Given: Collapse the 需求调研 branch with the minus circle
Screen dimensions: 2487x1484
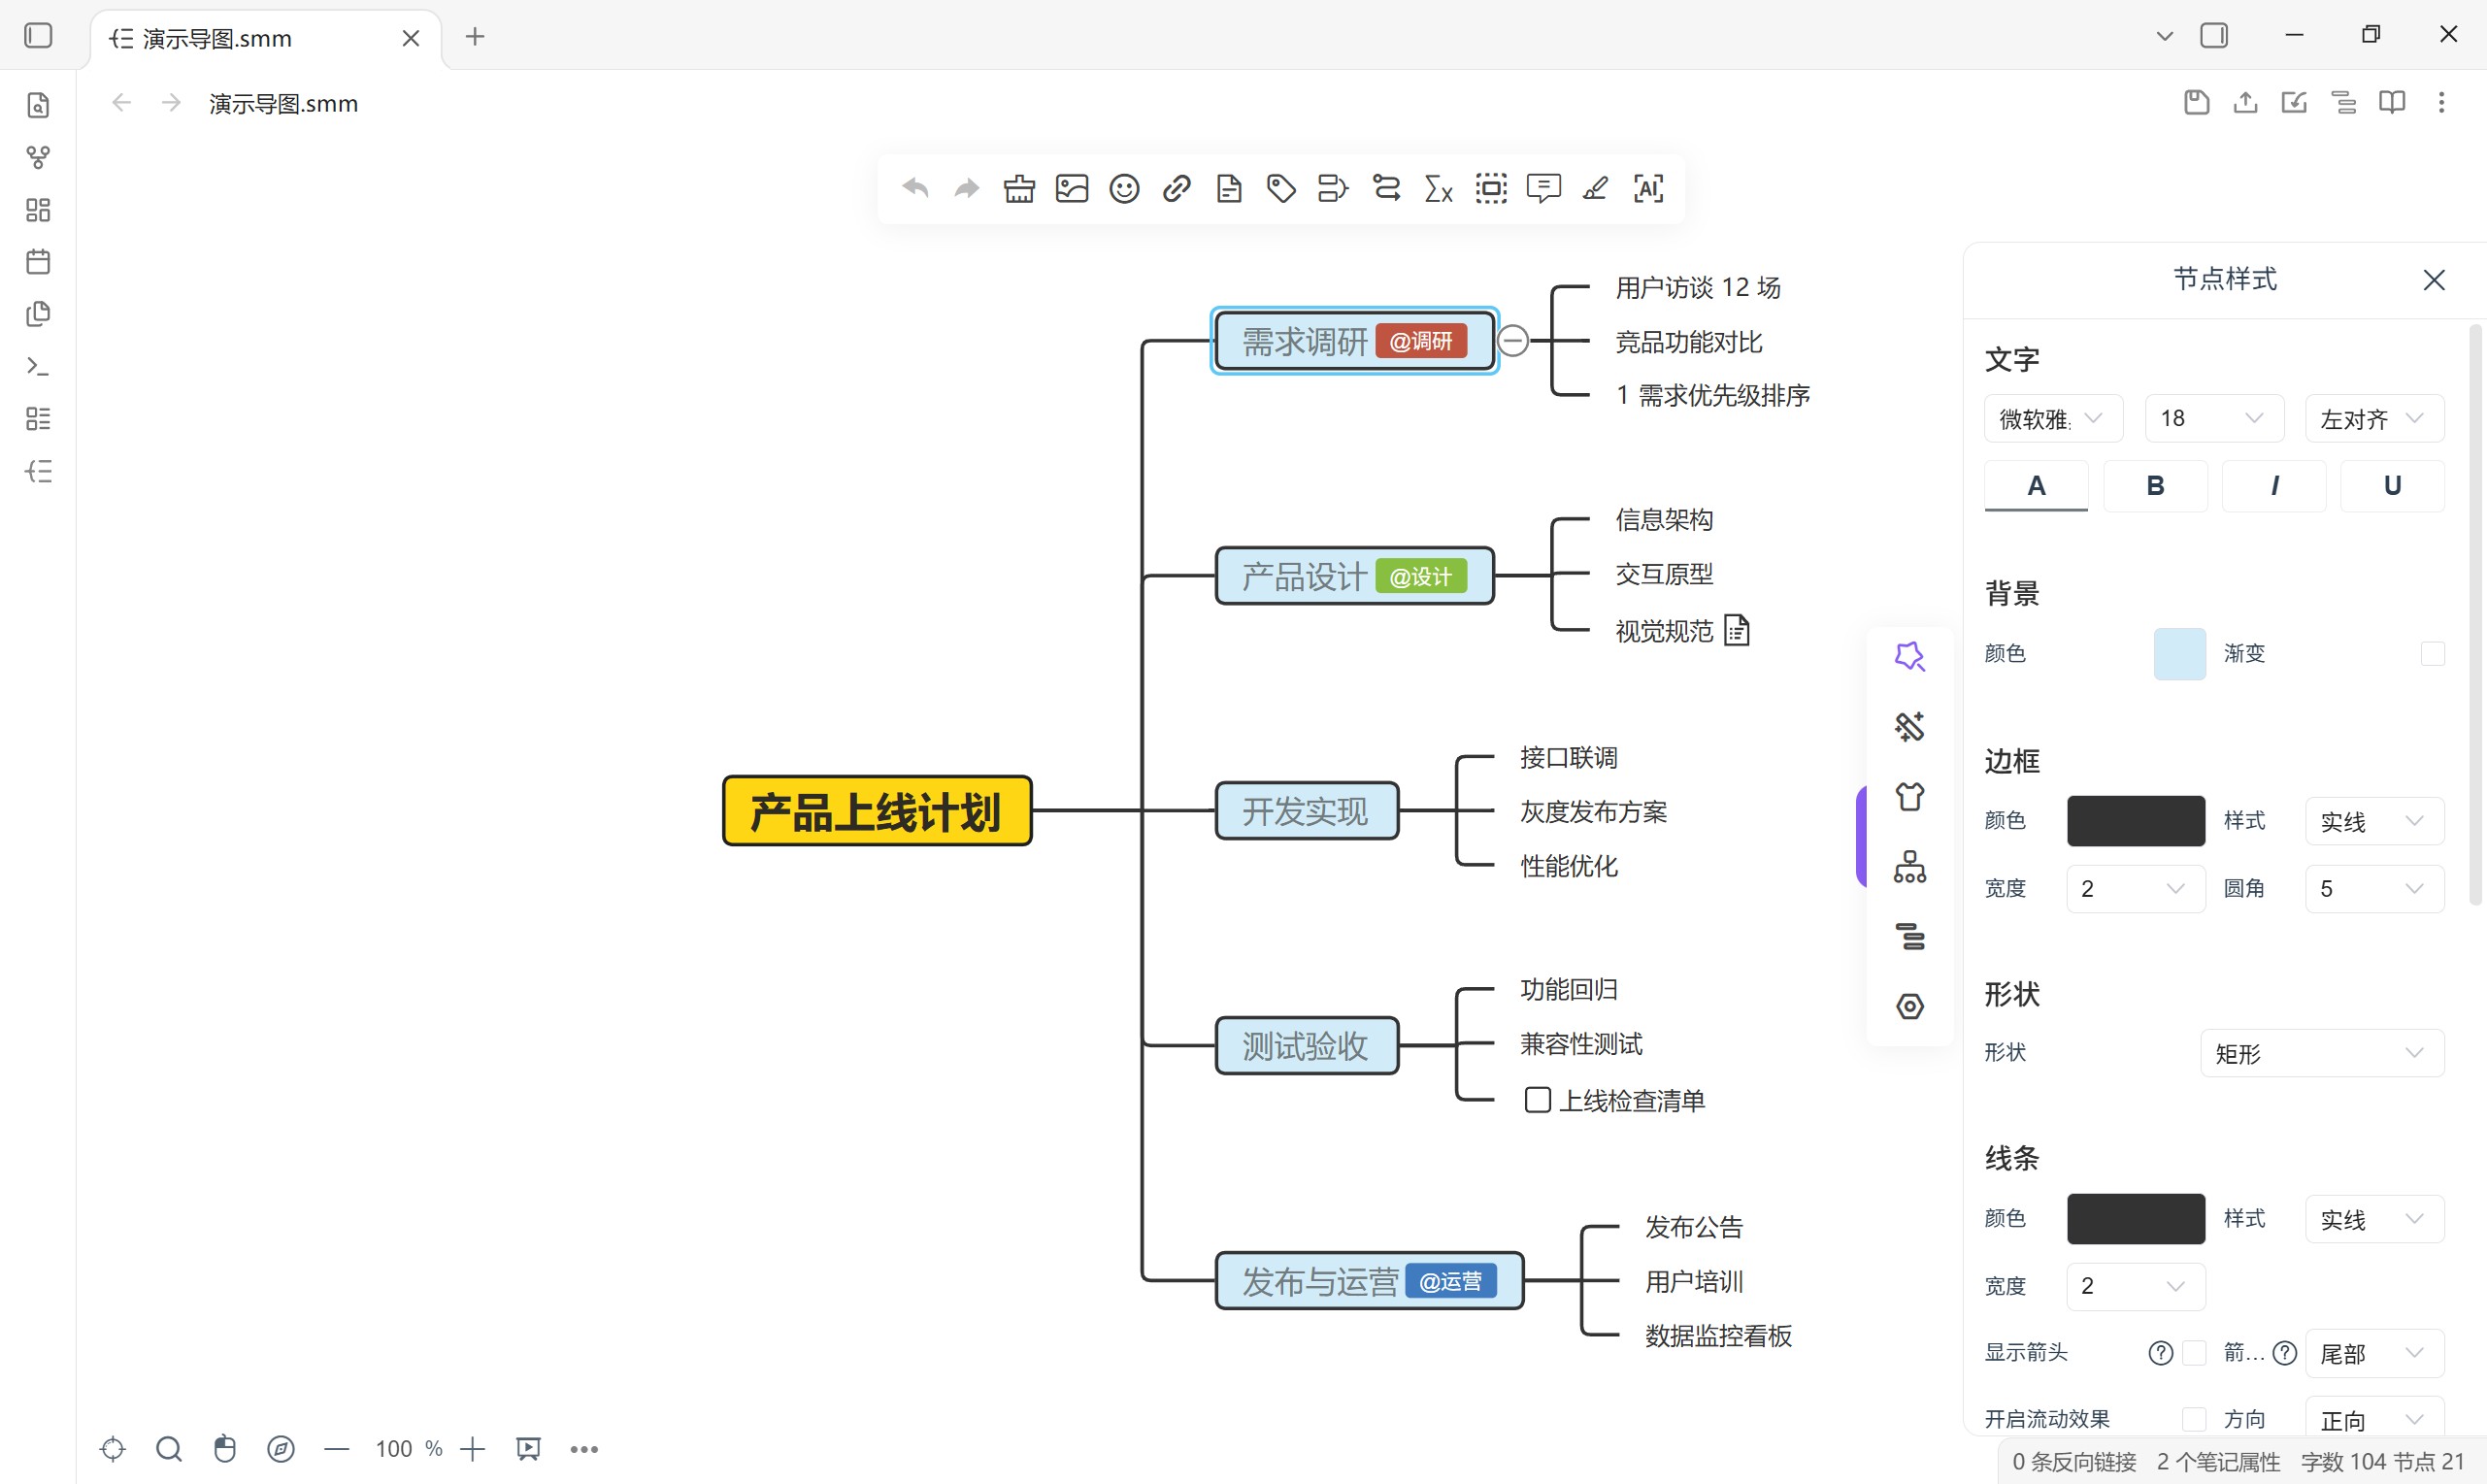Looking at the screenshot, I should (x=1512, y=341).
